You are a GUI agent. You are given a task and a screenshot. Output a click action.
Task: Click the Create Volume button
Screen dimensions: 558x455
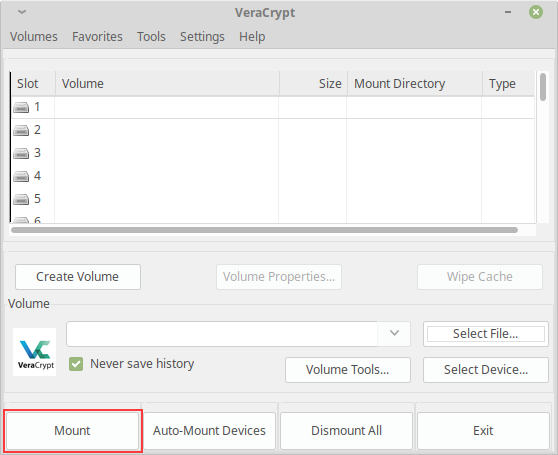78,277
